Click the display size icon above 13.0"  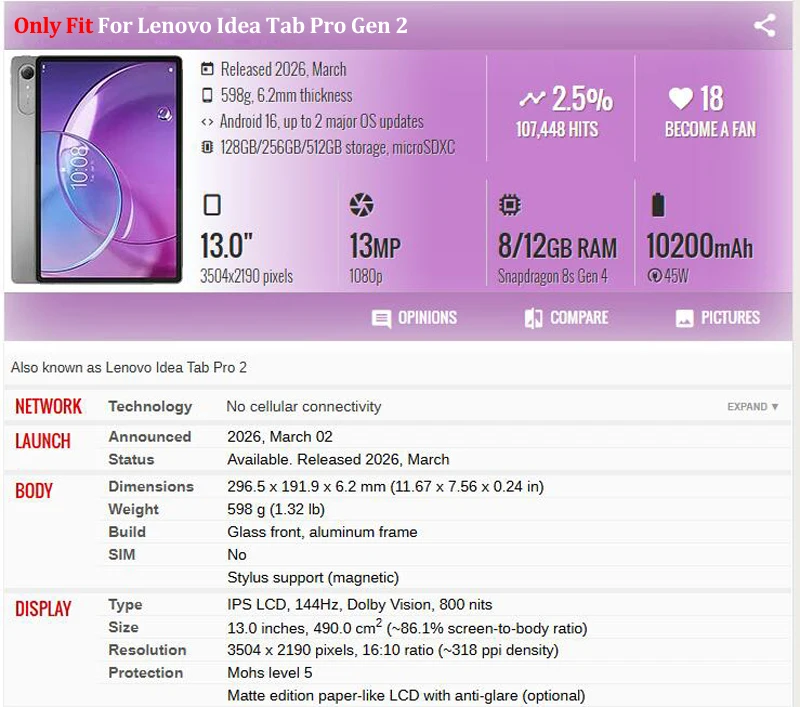[x=212, y=205]
